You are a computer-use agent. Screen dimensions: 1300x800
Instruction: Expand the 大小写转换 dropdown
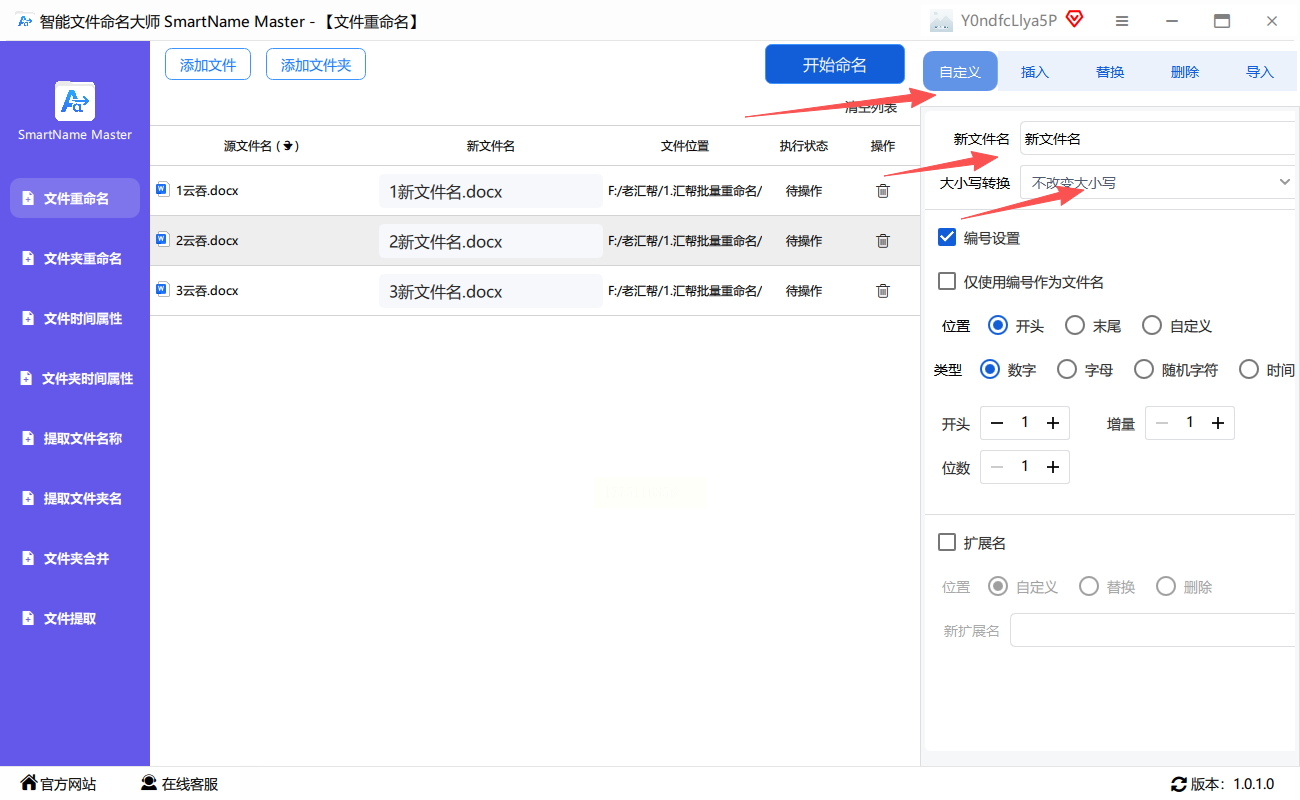coord(1285,182)
